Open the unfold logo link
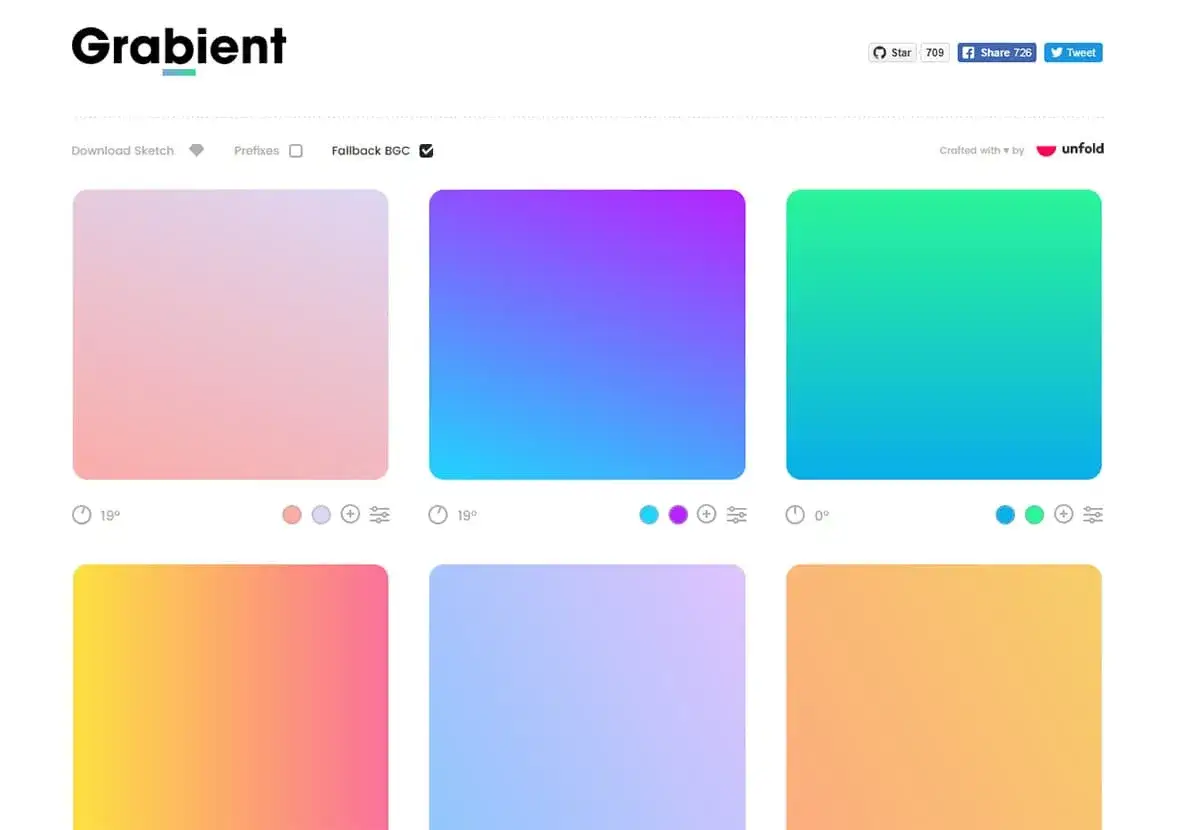The height and width of the screenshot is (830, 1200). pos(1070,149)
